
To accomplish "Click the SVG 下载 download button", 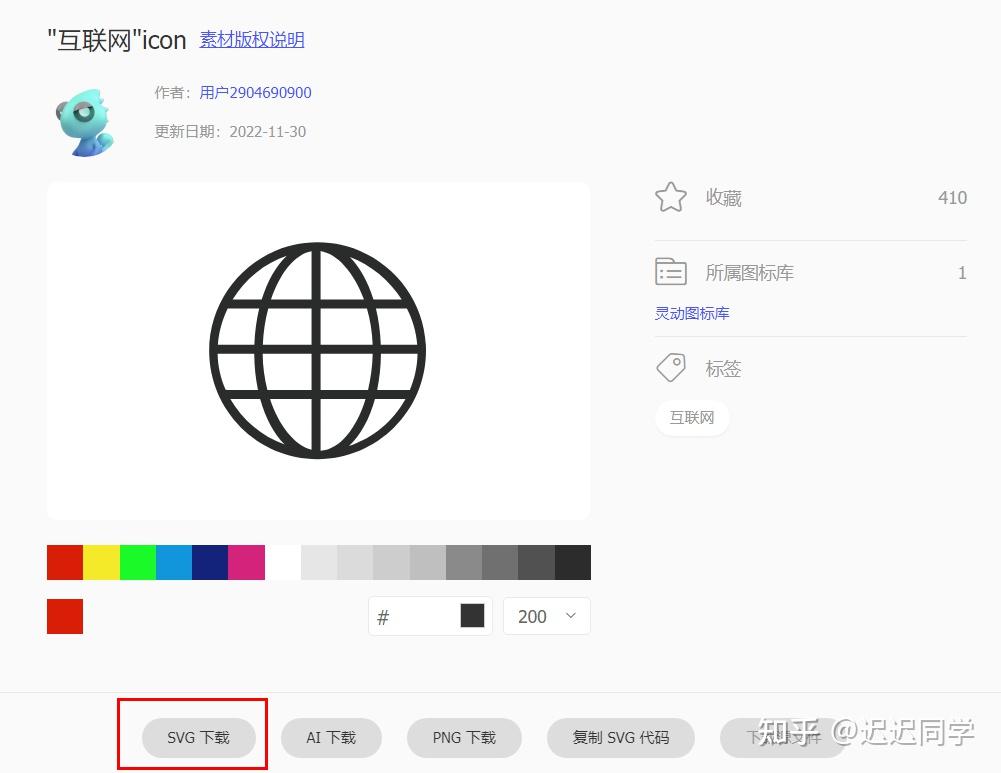I will (197, 737).
